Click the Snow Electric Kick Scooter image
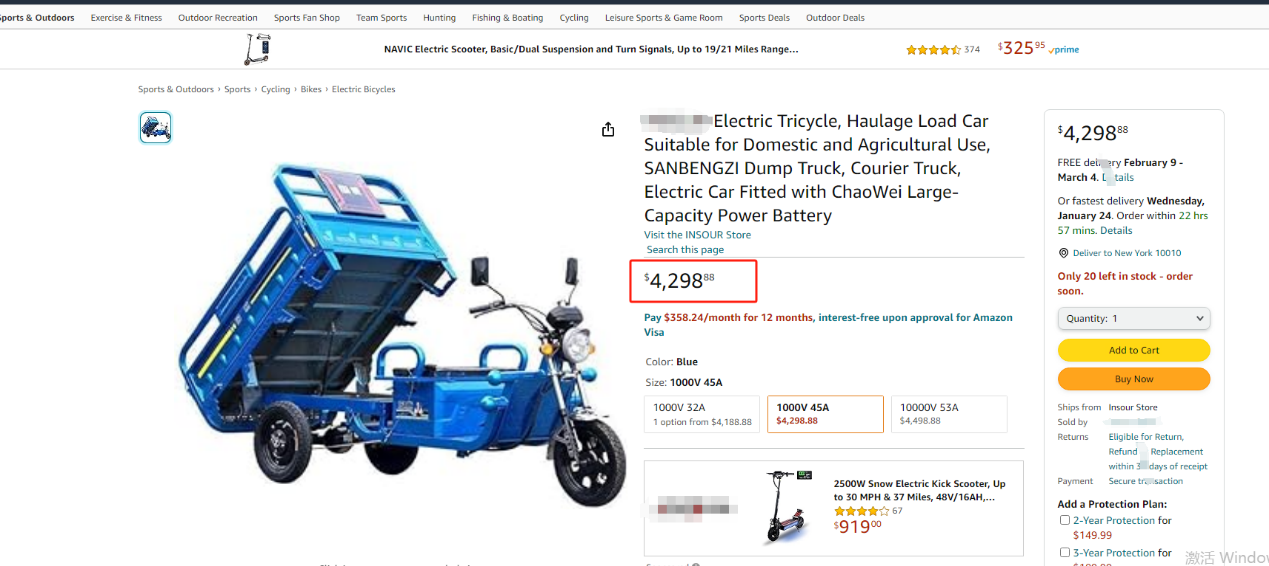The height and width of the screenshot is (566, 1269). pos(786,507)
